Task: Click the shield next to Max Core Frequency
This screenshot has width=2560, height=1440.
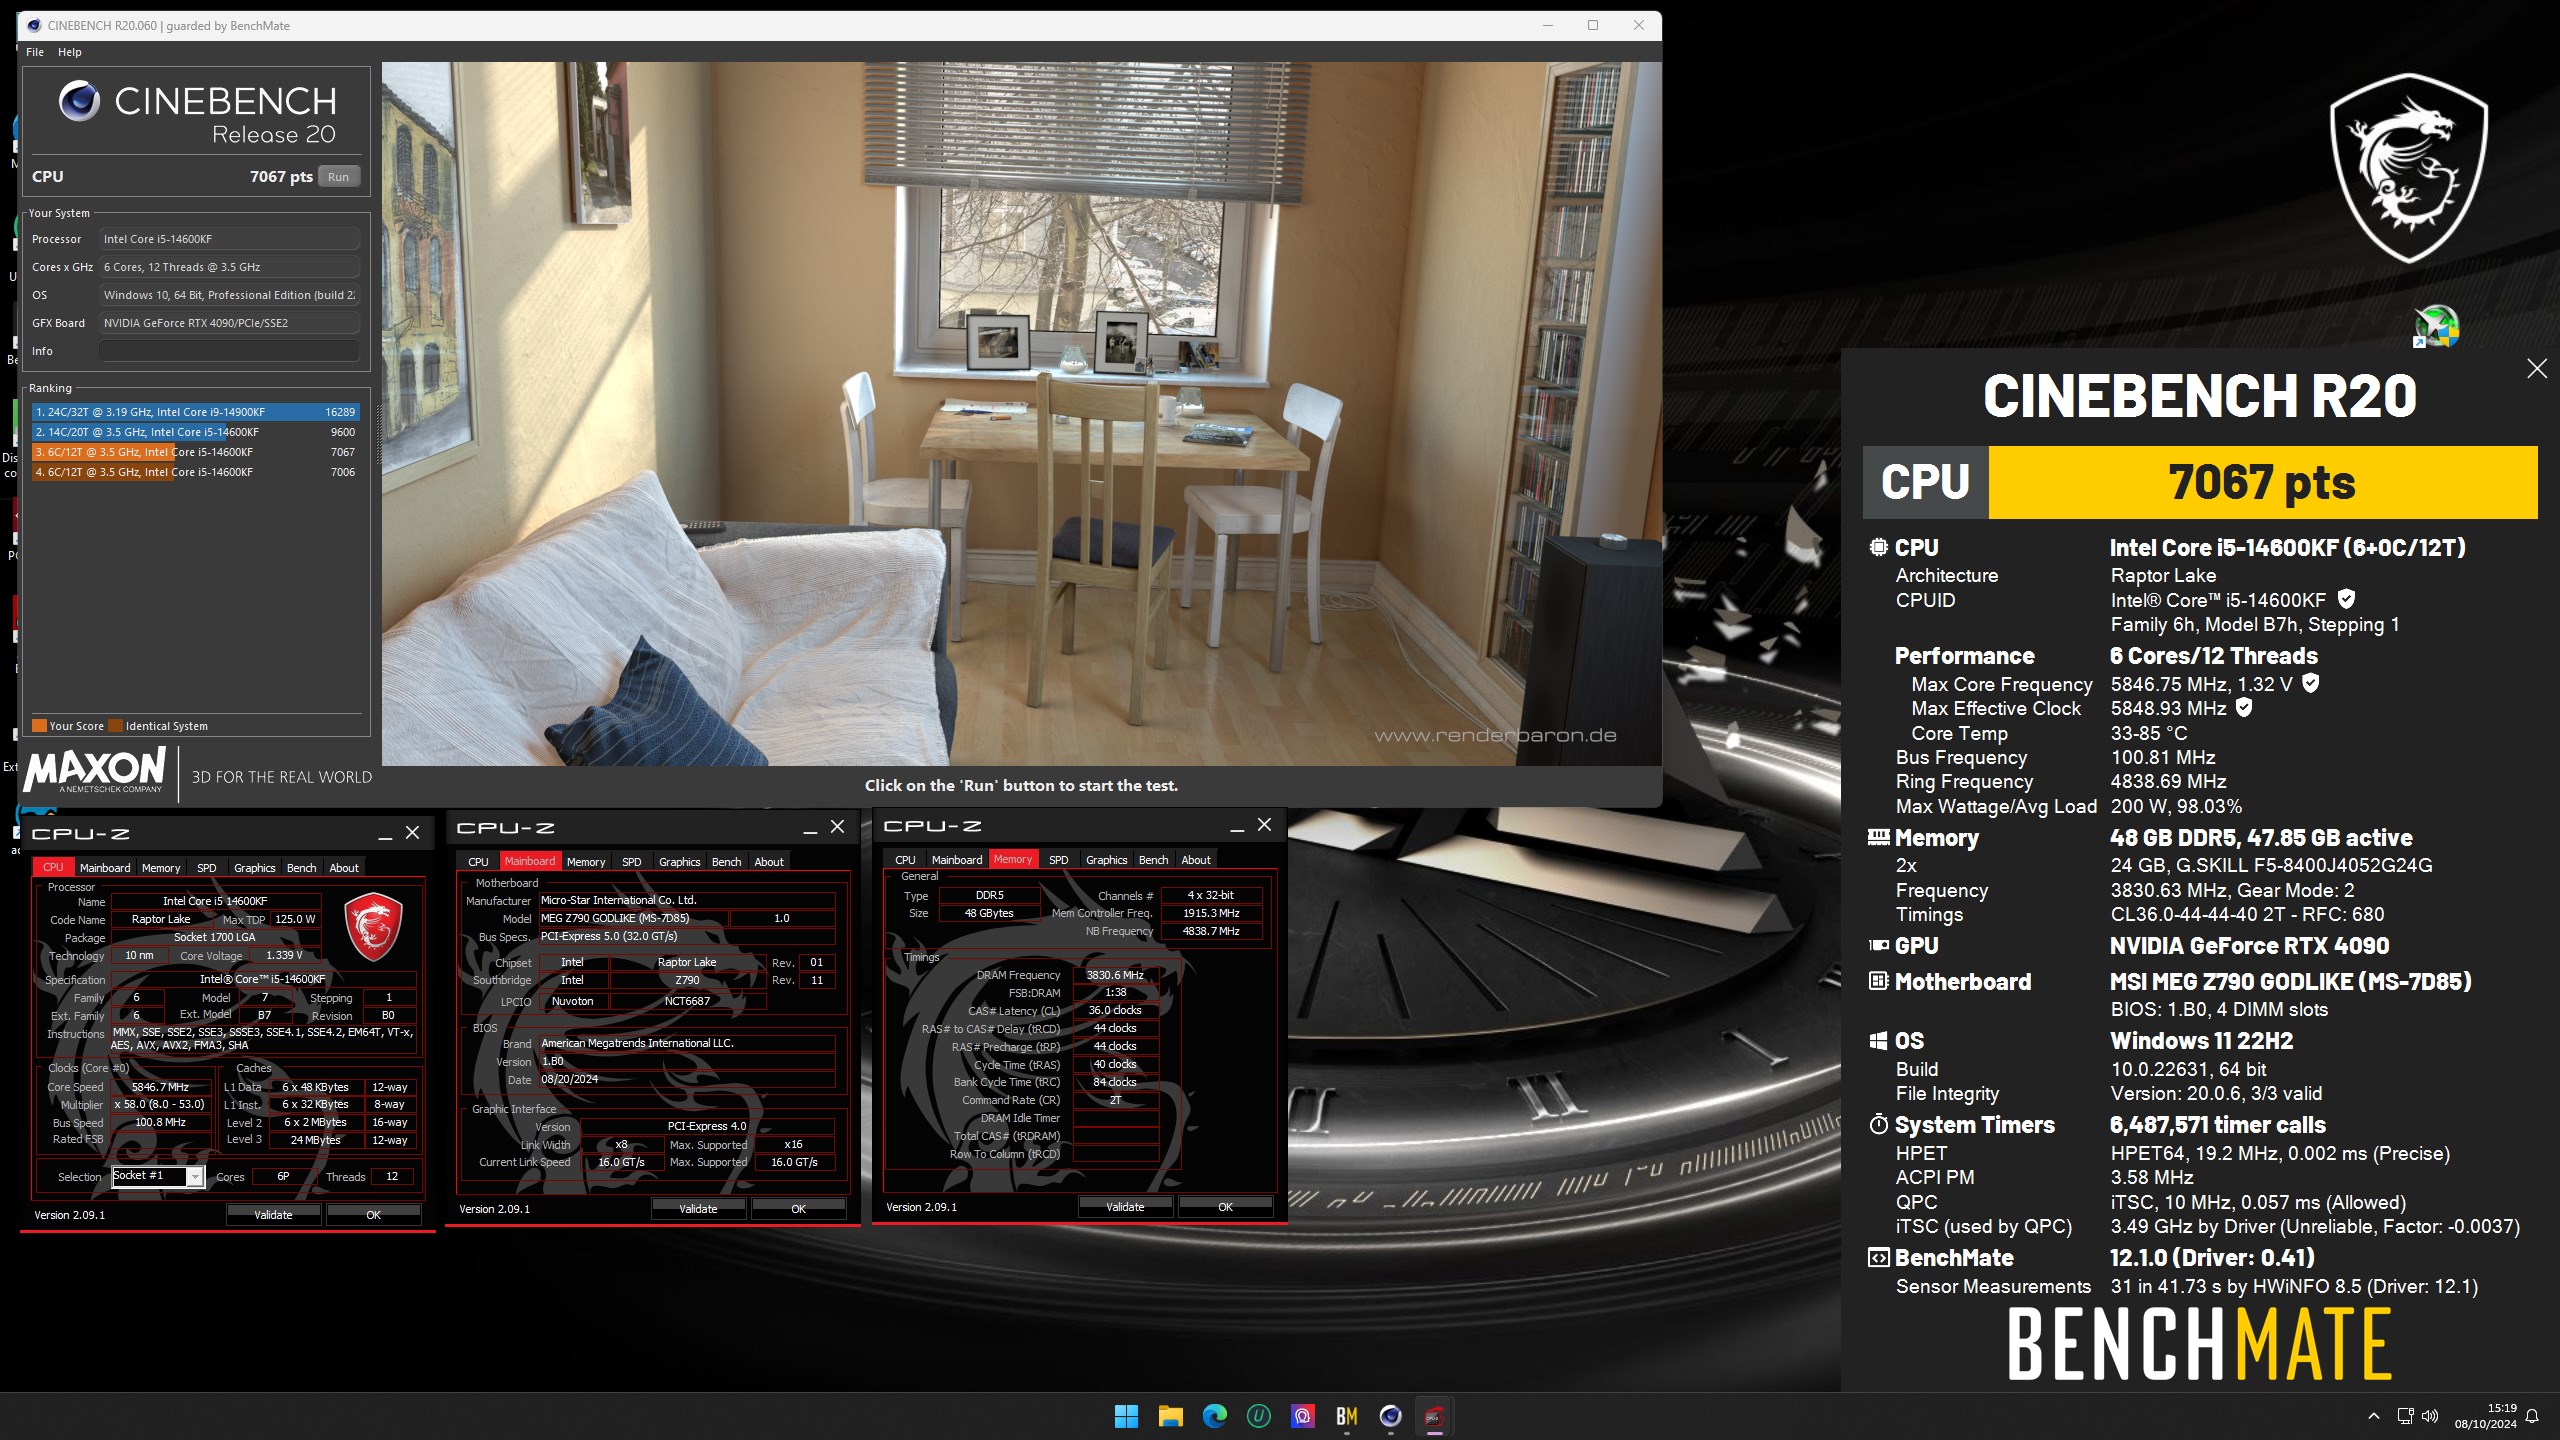Action: pyautogui.click(x=2311, y=683)
